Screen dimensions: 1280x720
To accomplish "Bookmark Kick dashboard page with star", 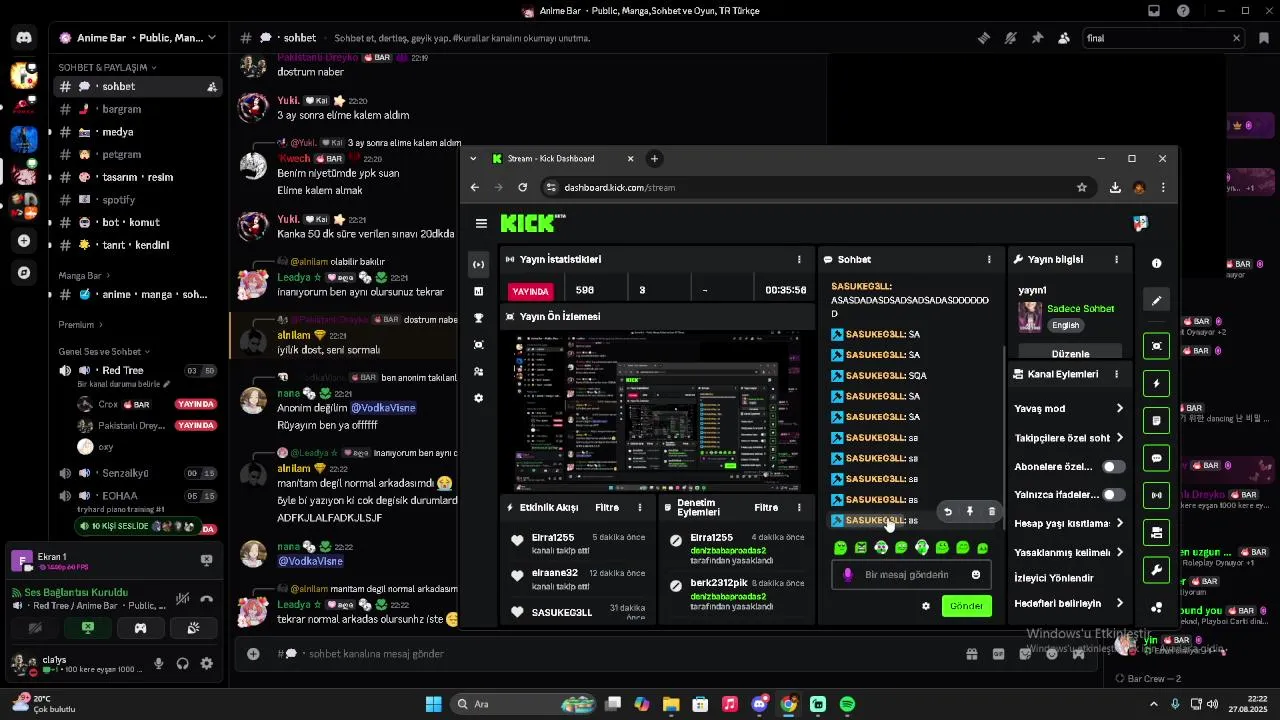I will (x=1081, y=187).
